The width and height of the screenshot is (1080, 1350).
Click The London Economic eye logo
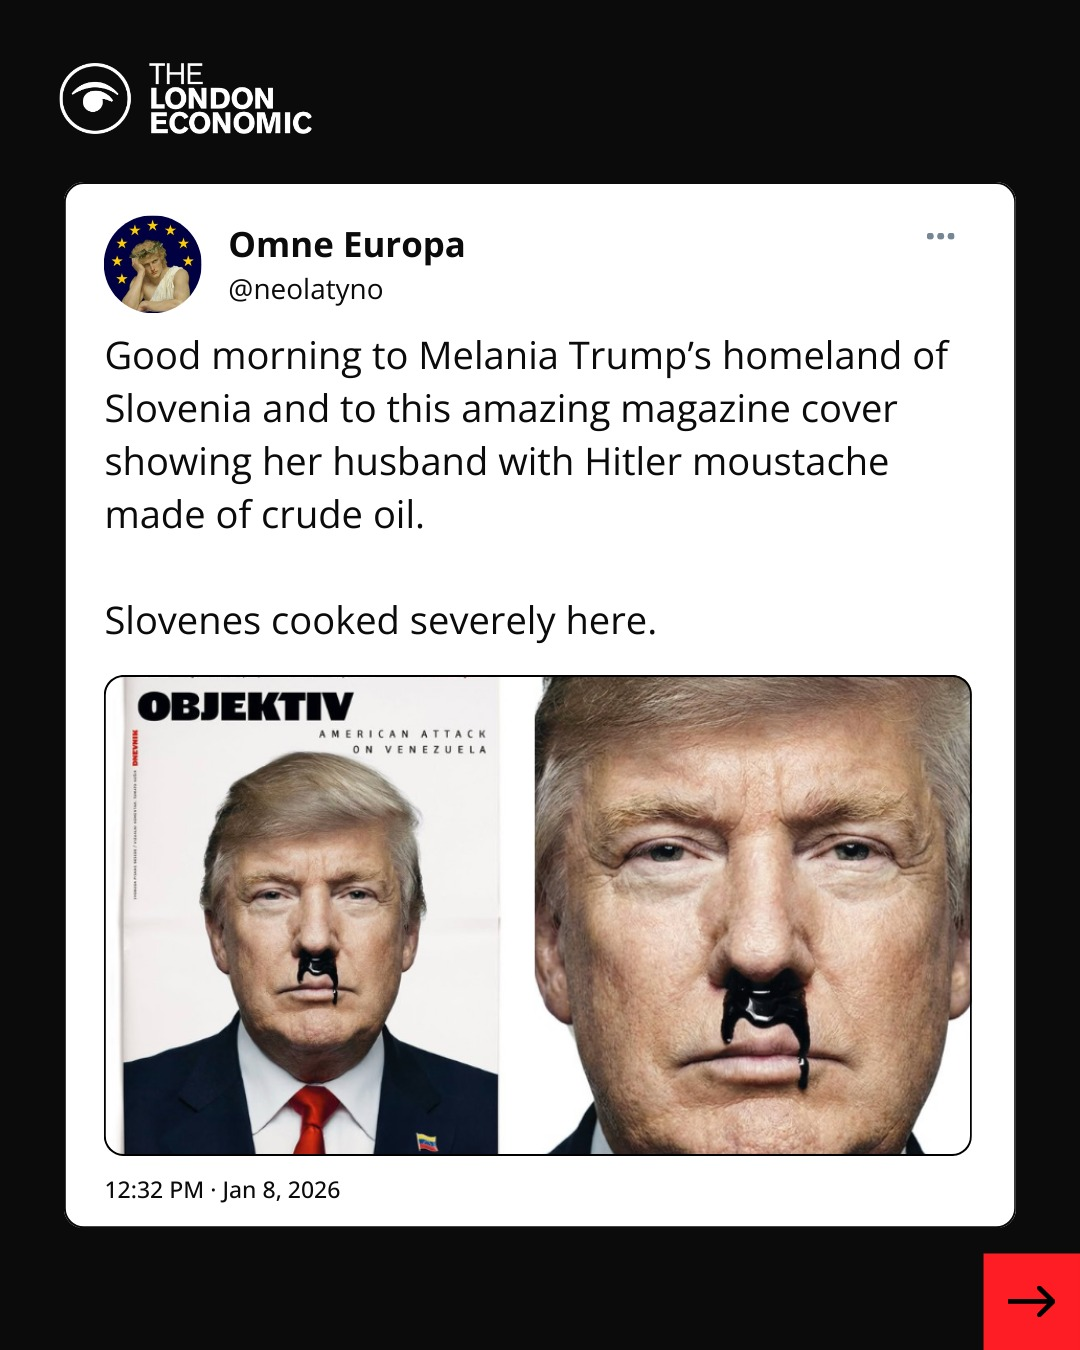click(95, 99)
